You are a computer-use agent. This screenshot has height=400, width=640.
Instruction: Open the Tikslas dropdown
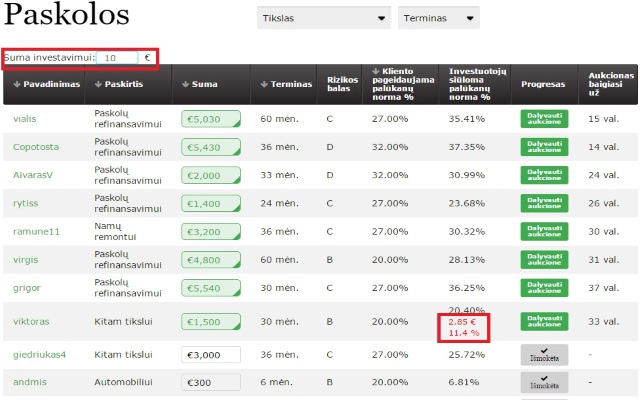point(323,18)
